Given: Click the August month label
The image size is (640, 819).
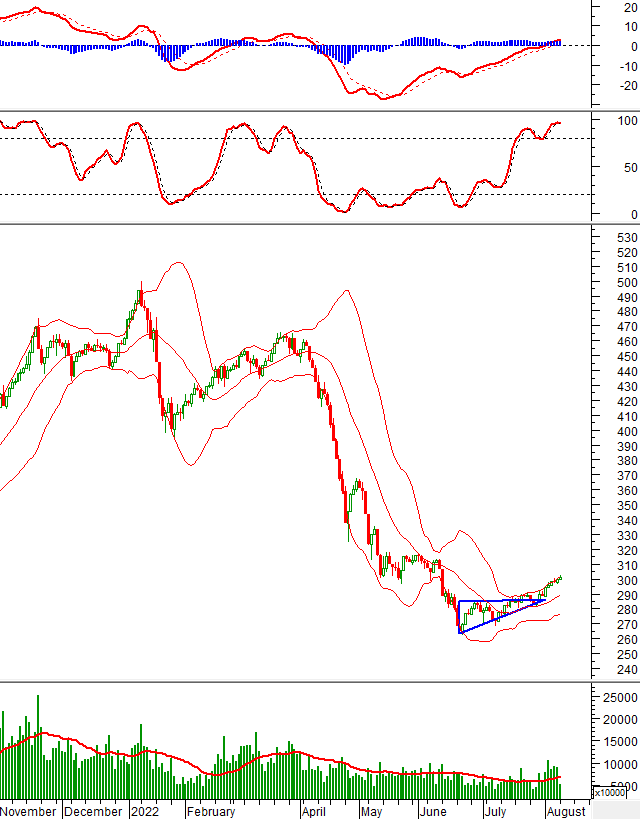Looking at the screenshot, I should coord(566,811).
